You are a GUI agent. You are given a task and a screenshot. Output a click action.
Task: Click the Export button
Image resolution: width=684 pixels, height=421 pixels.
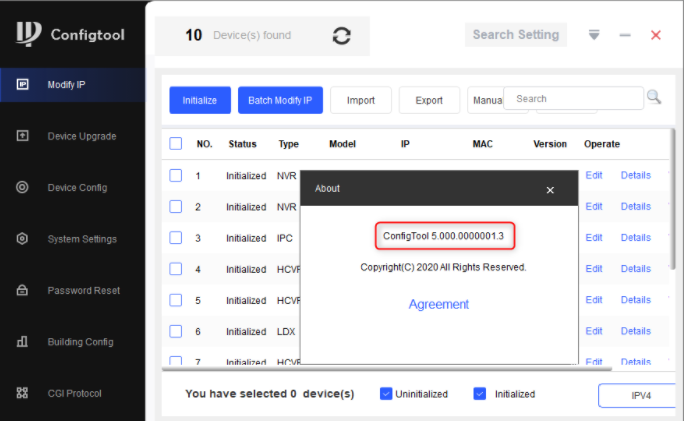[x=429, y=100]
